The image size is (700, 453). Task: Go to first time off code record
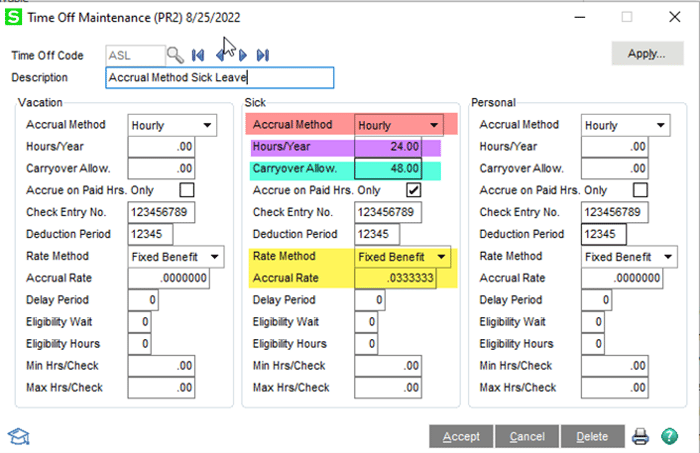click(198, 55)
